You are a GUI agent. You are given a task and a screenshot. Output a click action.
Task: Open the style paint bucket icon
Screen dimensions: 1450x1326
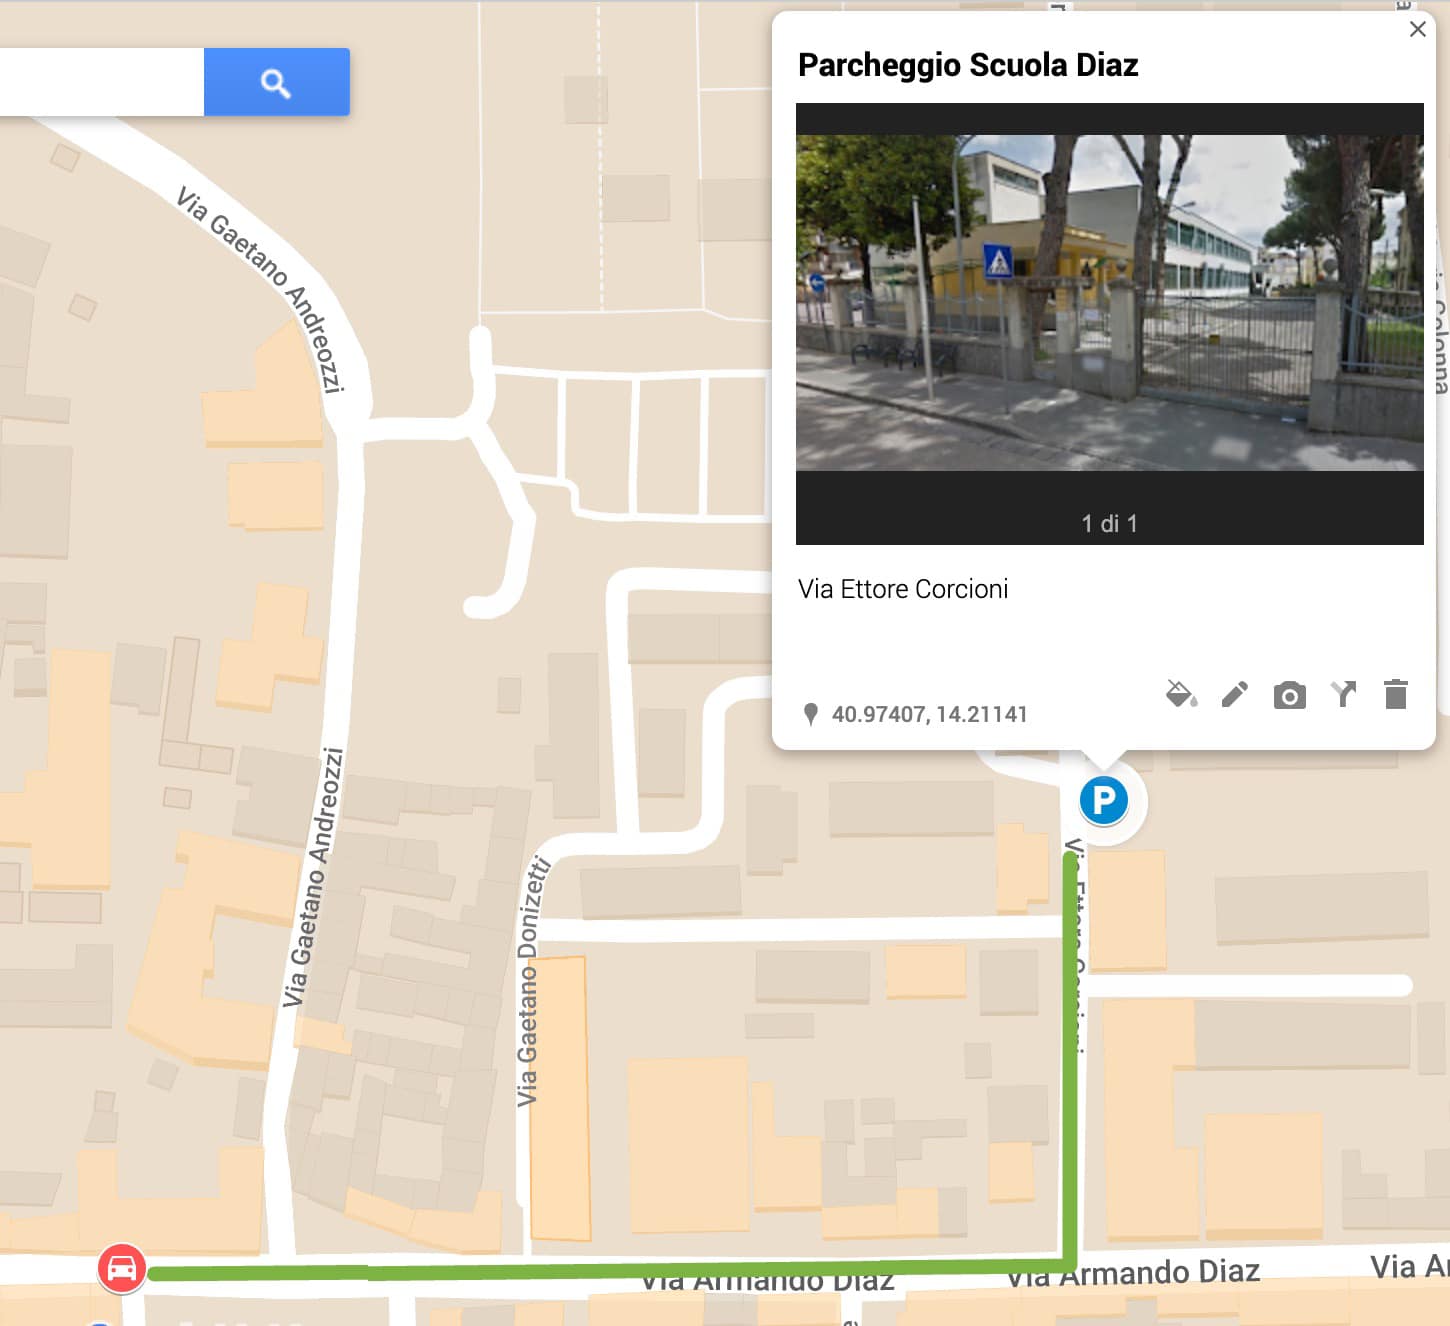1181,694
